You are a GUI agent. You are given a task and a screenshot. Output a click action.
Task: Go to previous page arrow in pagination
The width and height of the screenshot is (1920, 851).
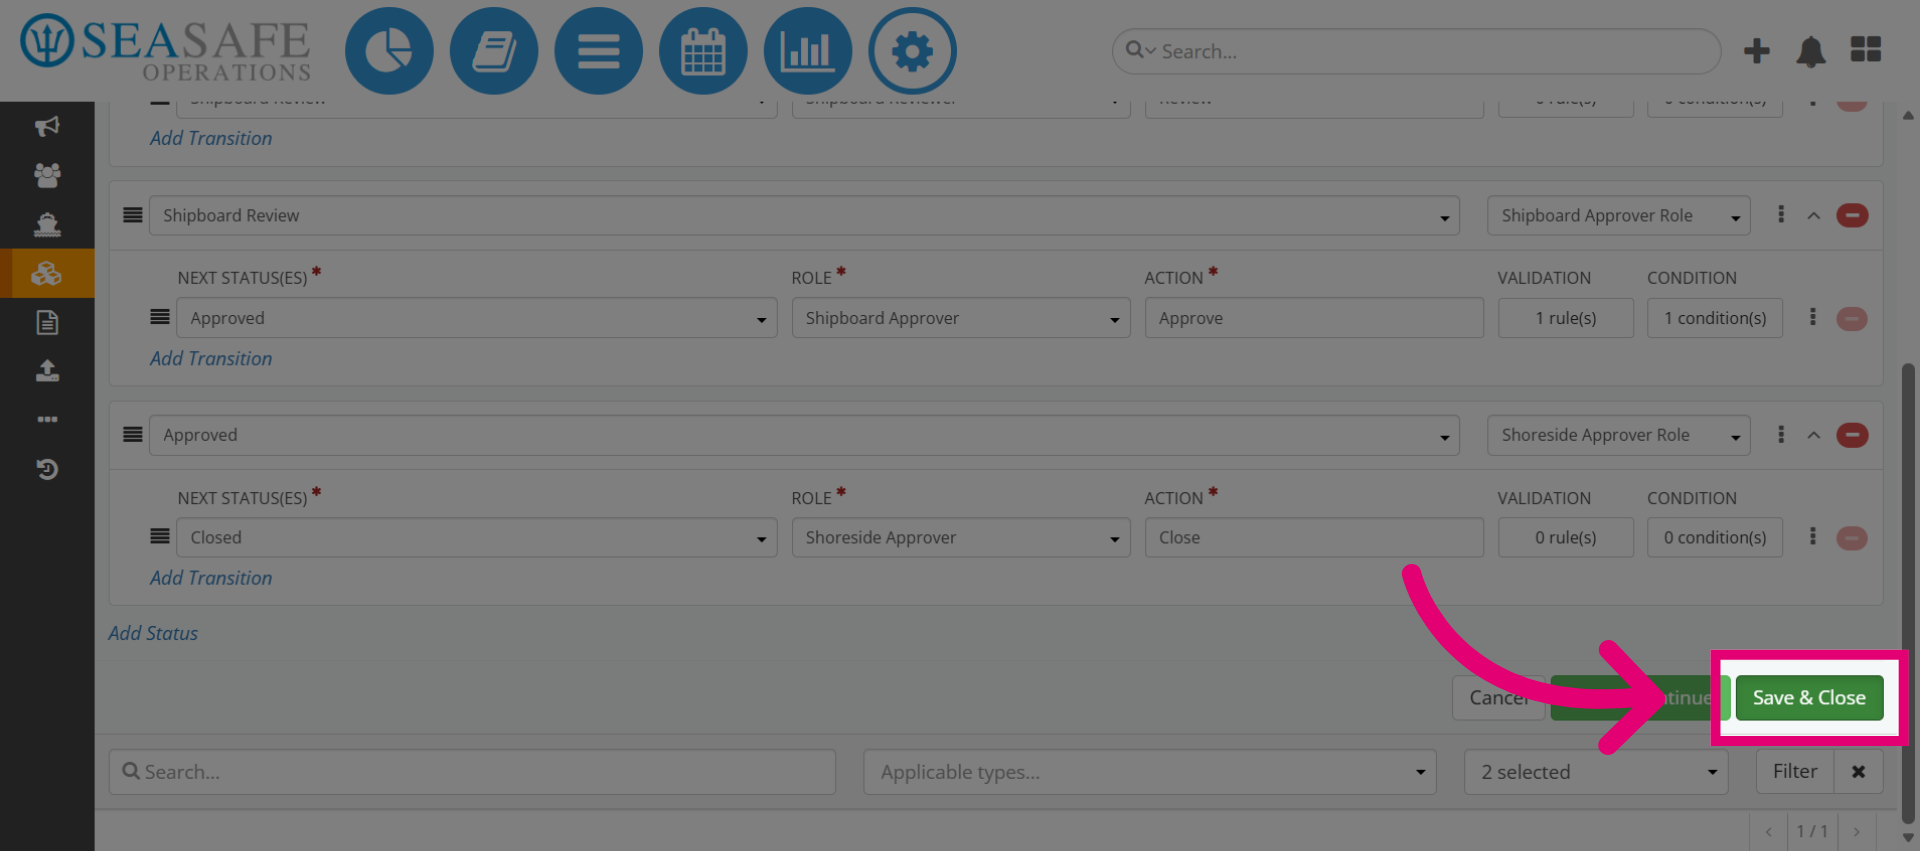pyautogui.click(x=1768, y=832)
